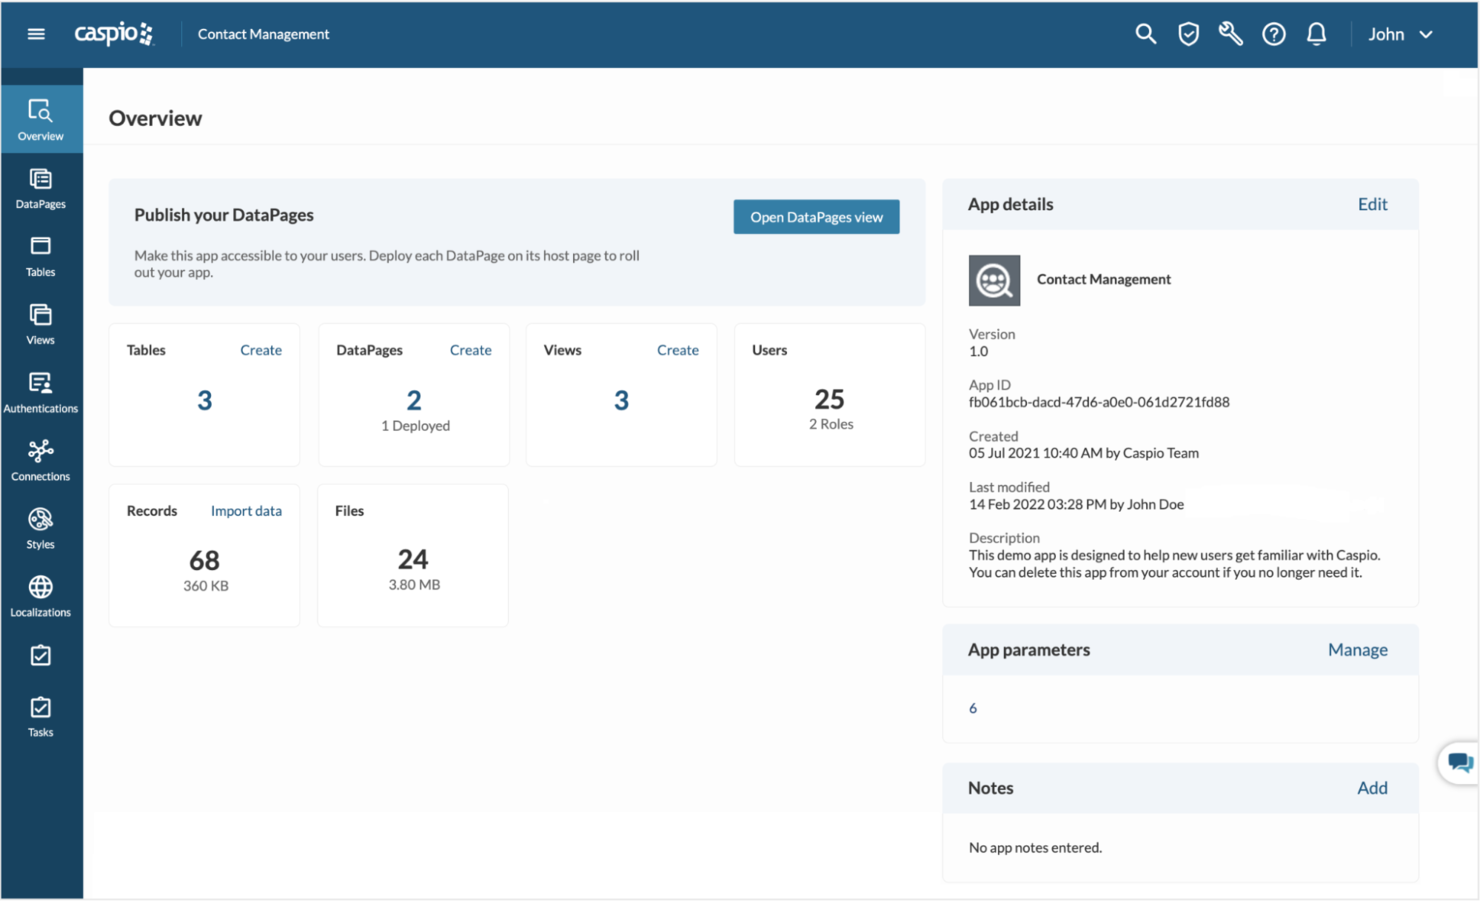
Task: Open the Views section from the sidebar
Action: tap(40, 323)
